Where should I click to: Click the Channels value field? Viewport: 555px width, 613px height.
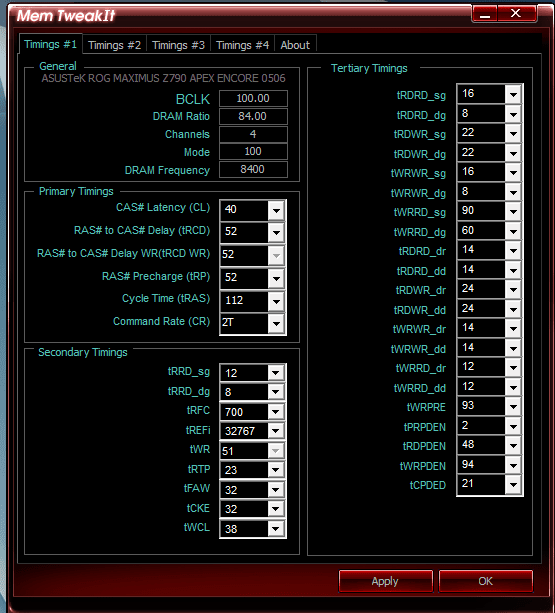(x=253, y=134)
